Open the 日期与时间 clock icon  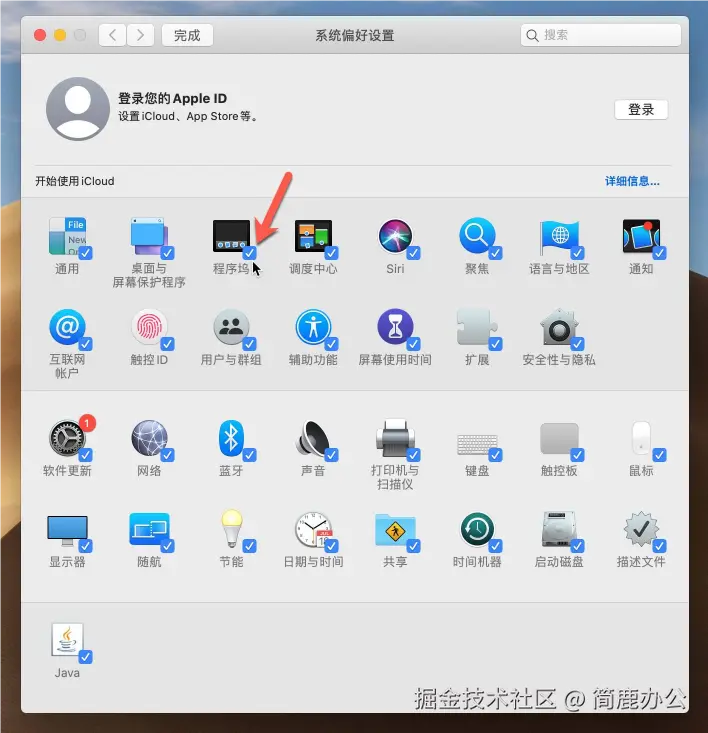(x=313, y=530)
